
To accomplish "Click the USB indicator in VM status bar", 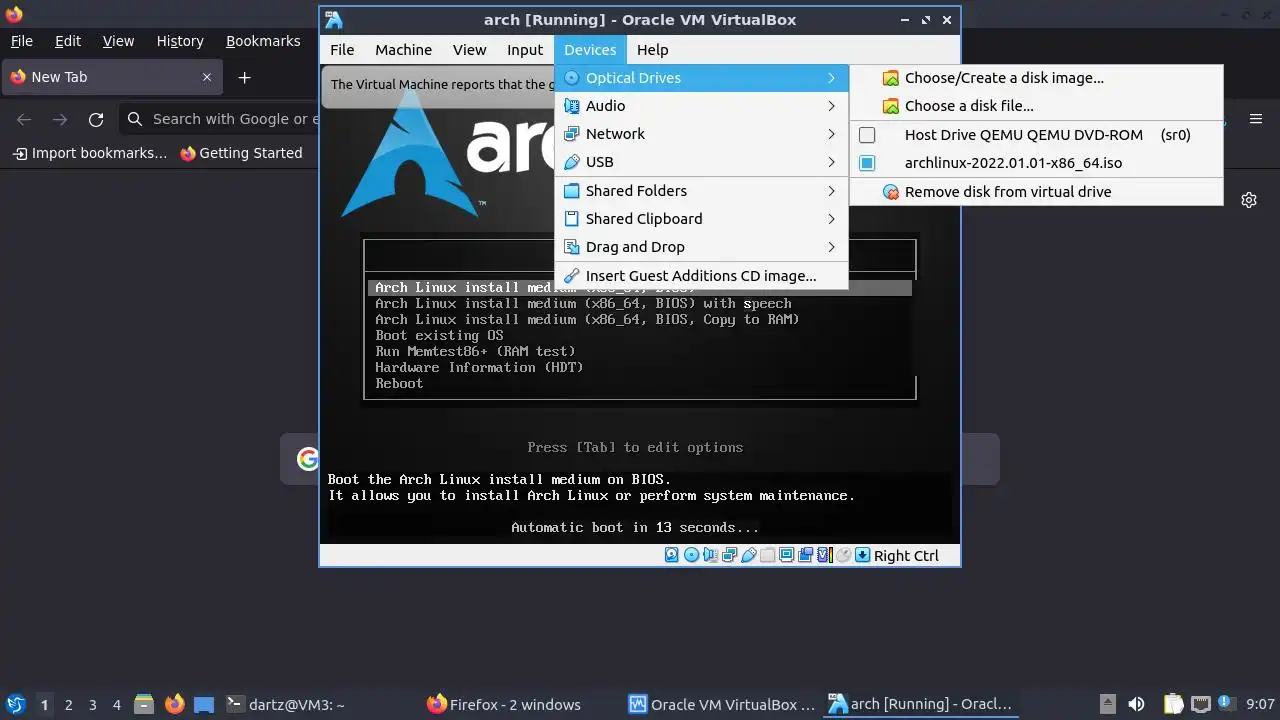I will point(749,555).
